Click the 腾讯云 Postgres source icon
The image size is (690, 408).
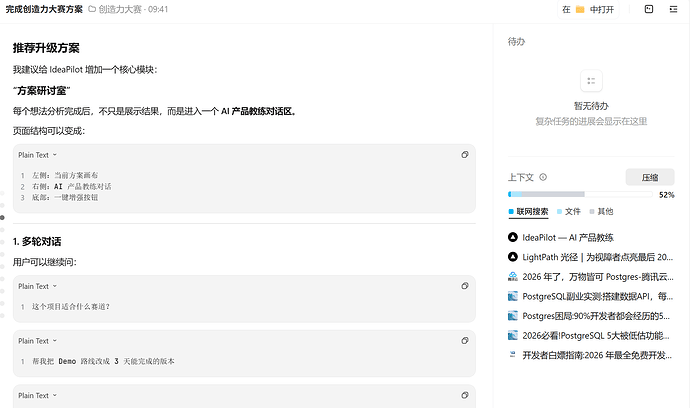pos(513,276)
